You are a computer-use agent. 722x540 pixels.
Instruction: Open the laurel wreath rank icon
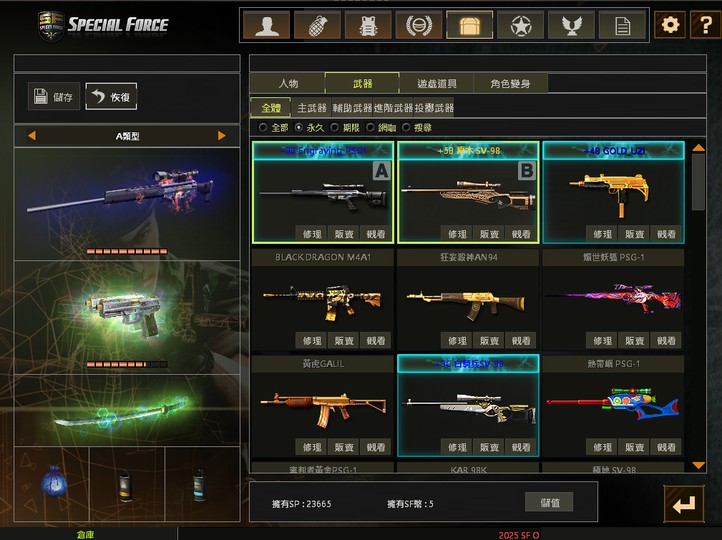tap(419, 25)
